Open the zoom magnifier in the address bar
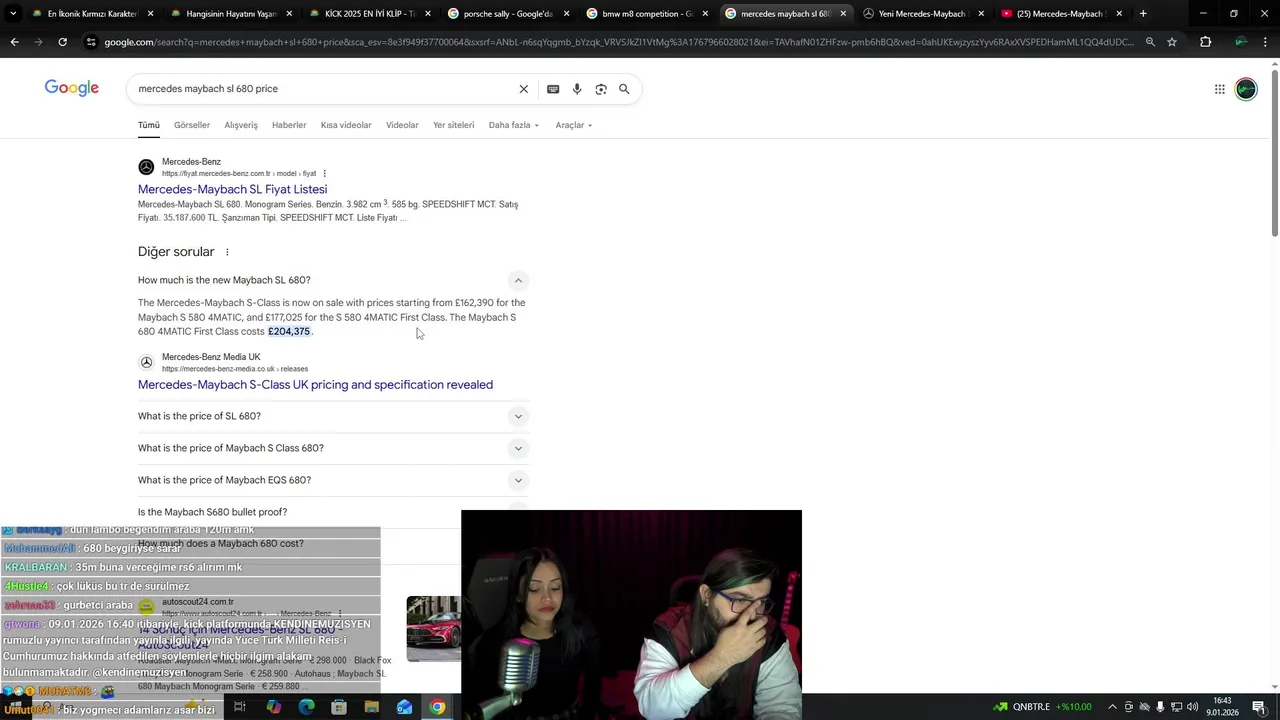This screenshot has height=720, width=1280. pyautogui.click(x=1150, y=42)
